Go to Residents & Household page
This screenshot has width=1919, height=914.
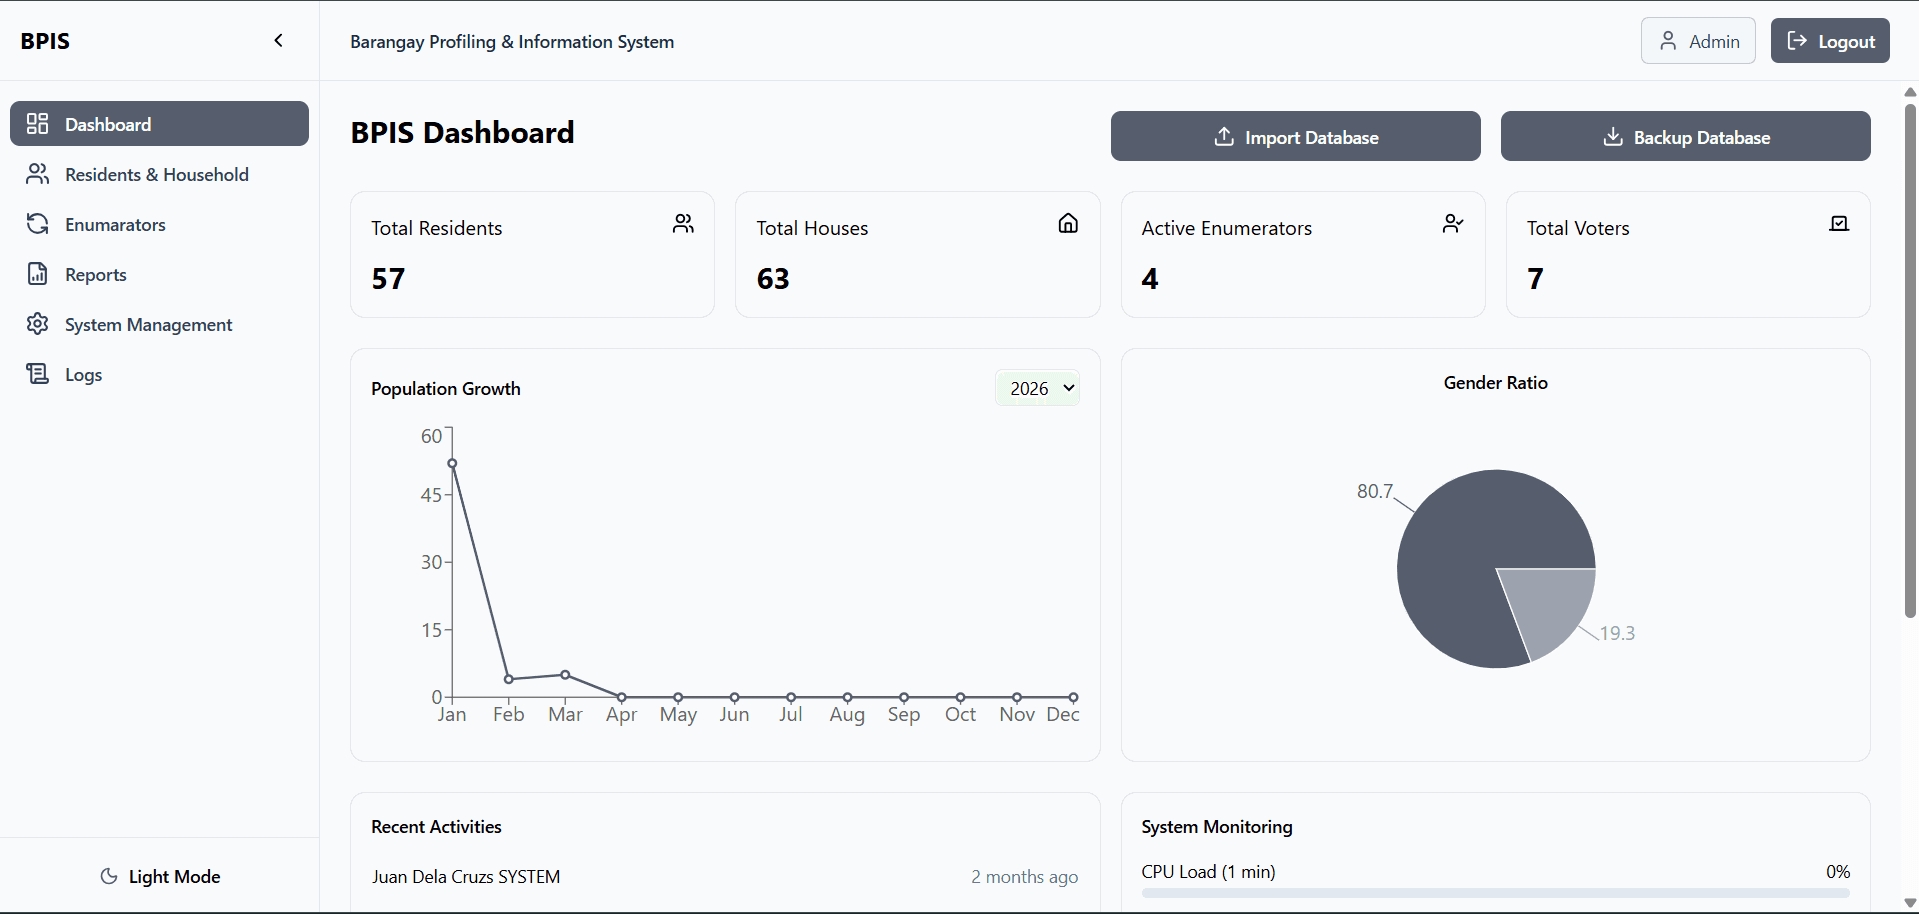[159, 174]
